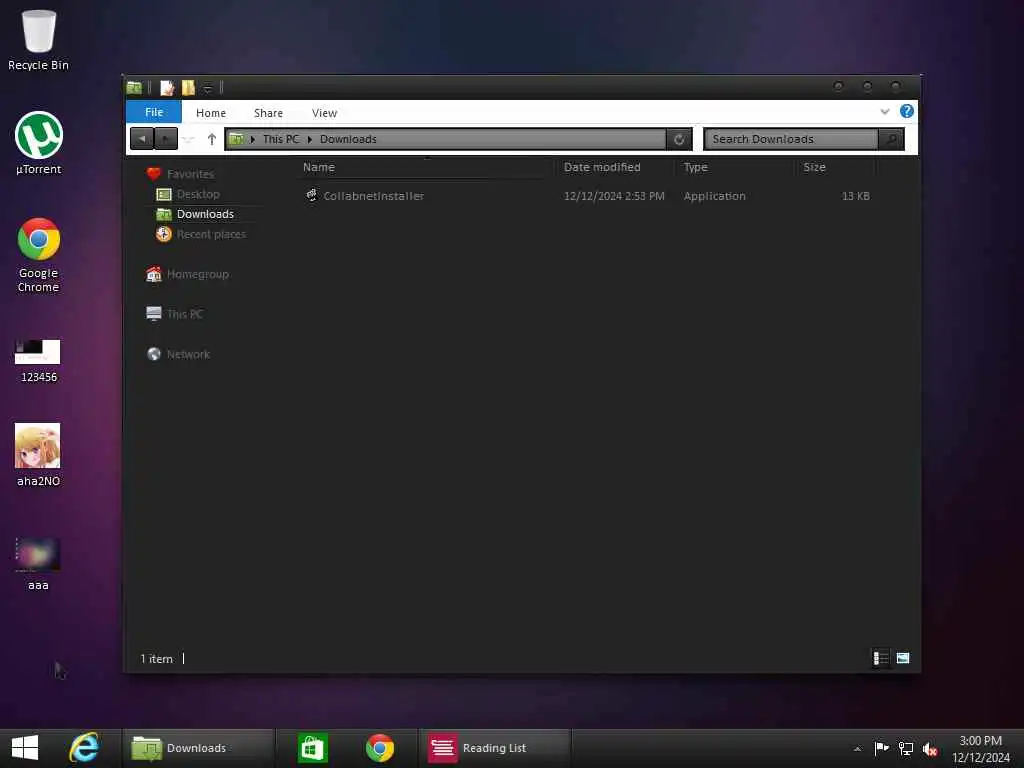Launch µTorrent from the desktop

39,143
